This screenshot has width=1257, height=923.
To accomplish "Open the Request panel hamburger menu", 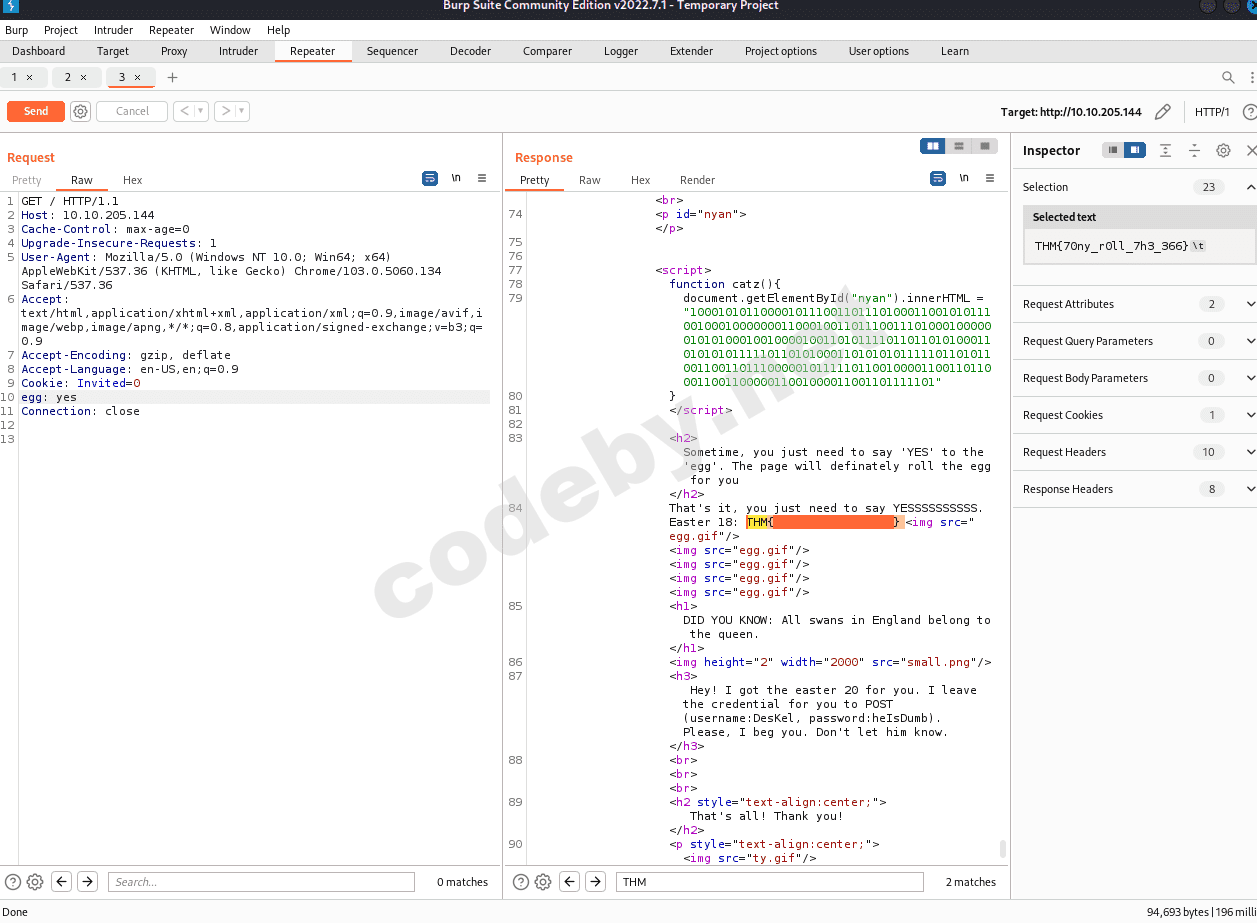I will 482,179.
